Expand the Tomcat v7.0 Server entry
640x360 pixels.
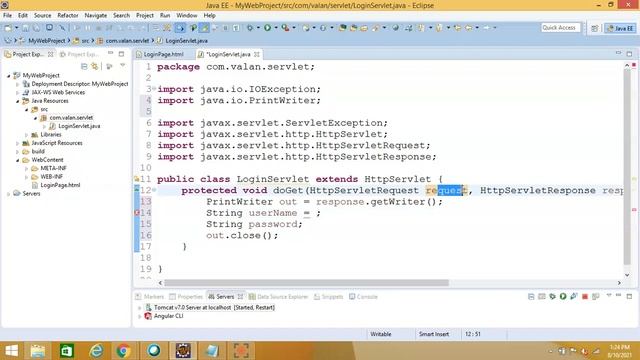click(x=140, y=308)
